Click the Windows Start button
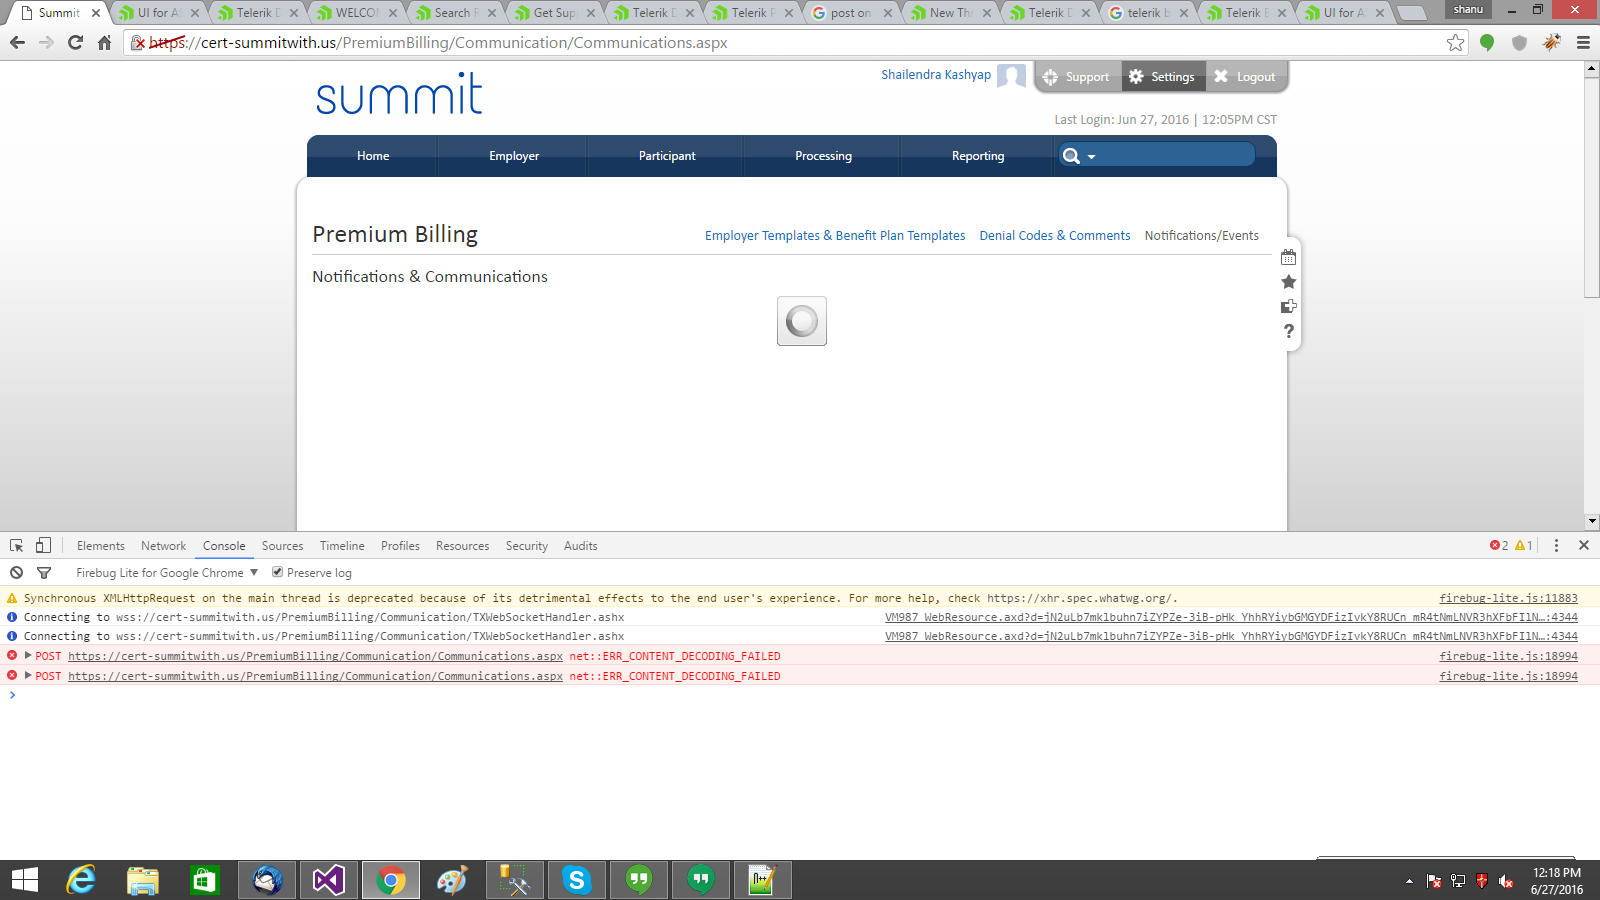Image resolution: width=1600 pixels, height=900 pixels. tap(24, 880)
